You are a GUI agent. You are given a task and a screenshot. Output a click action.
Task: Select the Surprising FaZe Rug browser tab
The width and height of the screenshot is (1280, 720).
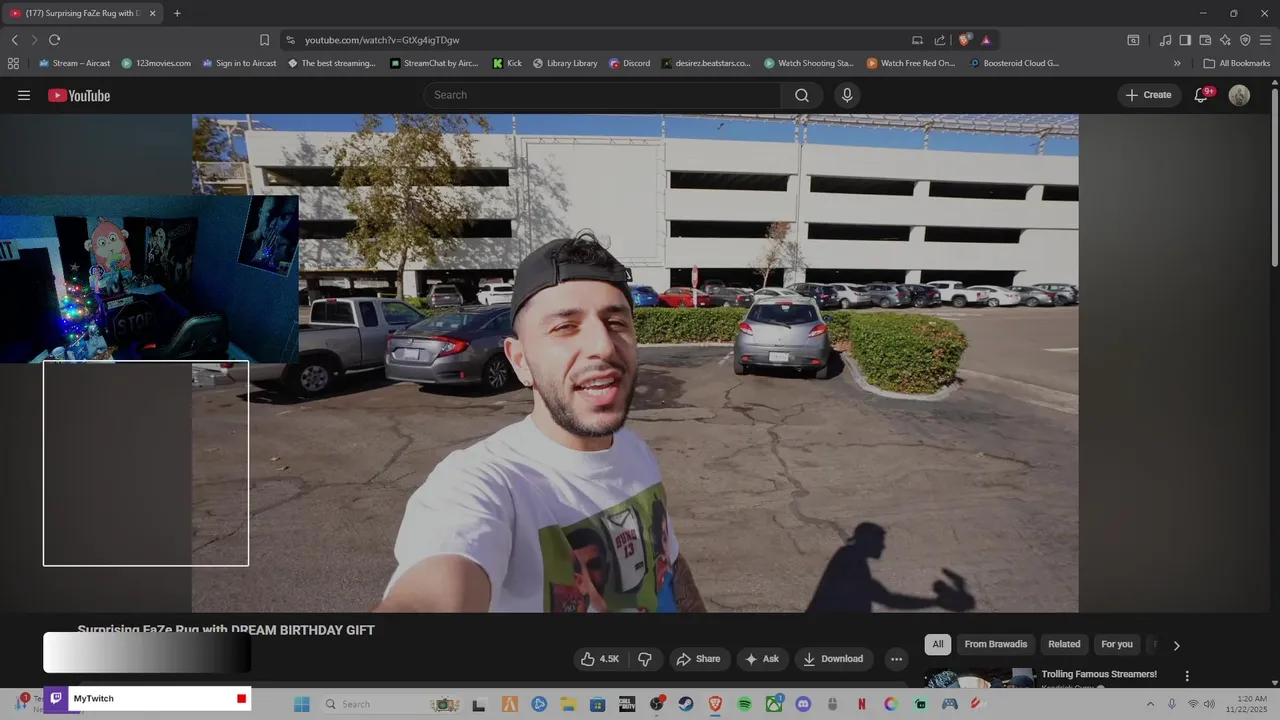(83, 13)
